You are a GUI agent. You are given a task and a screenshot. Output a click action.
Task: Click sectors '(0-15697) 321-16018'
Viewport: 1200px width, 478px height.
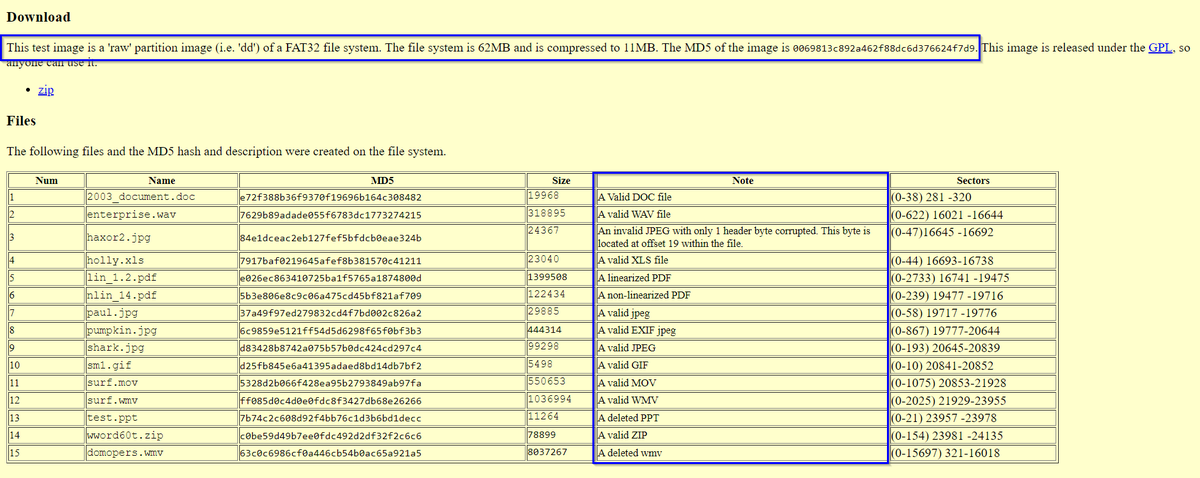pos(948,454)
